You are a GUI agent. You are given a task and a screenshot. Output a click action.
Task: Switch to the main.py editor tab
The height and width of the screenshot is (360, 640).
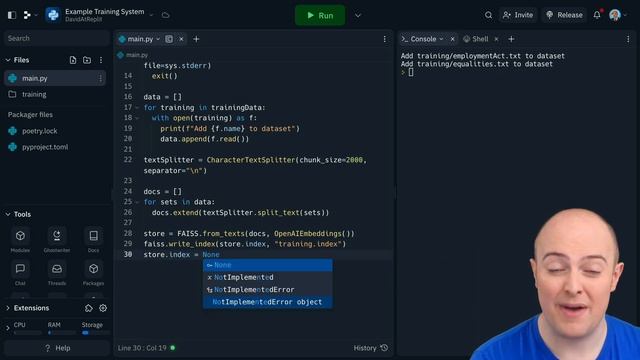coord(140,39)
